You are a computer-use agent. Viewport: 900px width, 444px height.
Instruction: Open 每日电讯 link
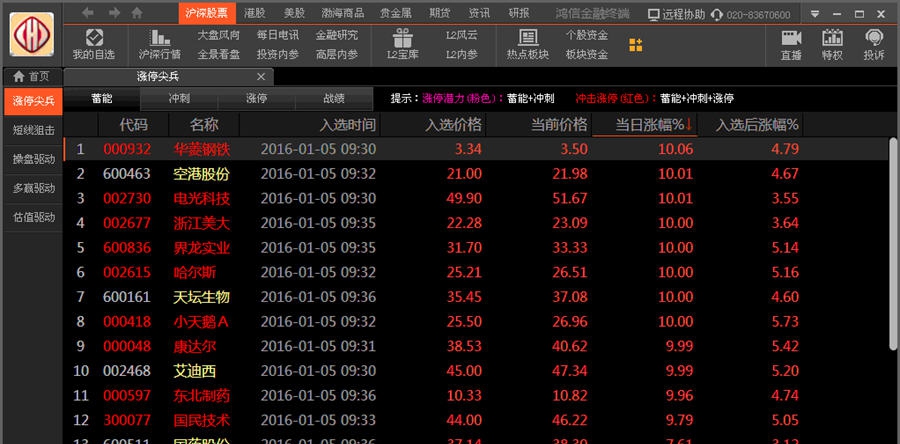[278, 35]
